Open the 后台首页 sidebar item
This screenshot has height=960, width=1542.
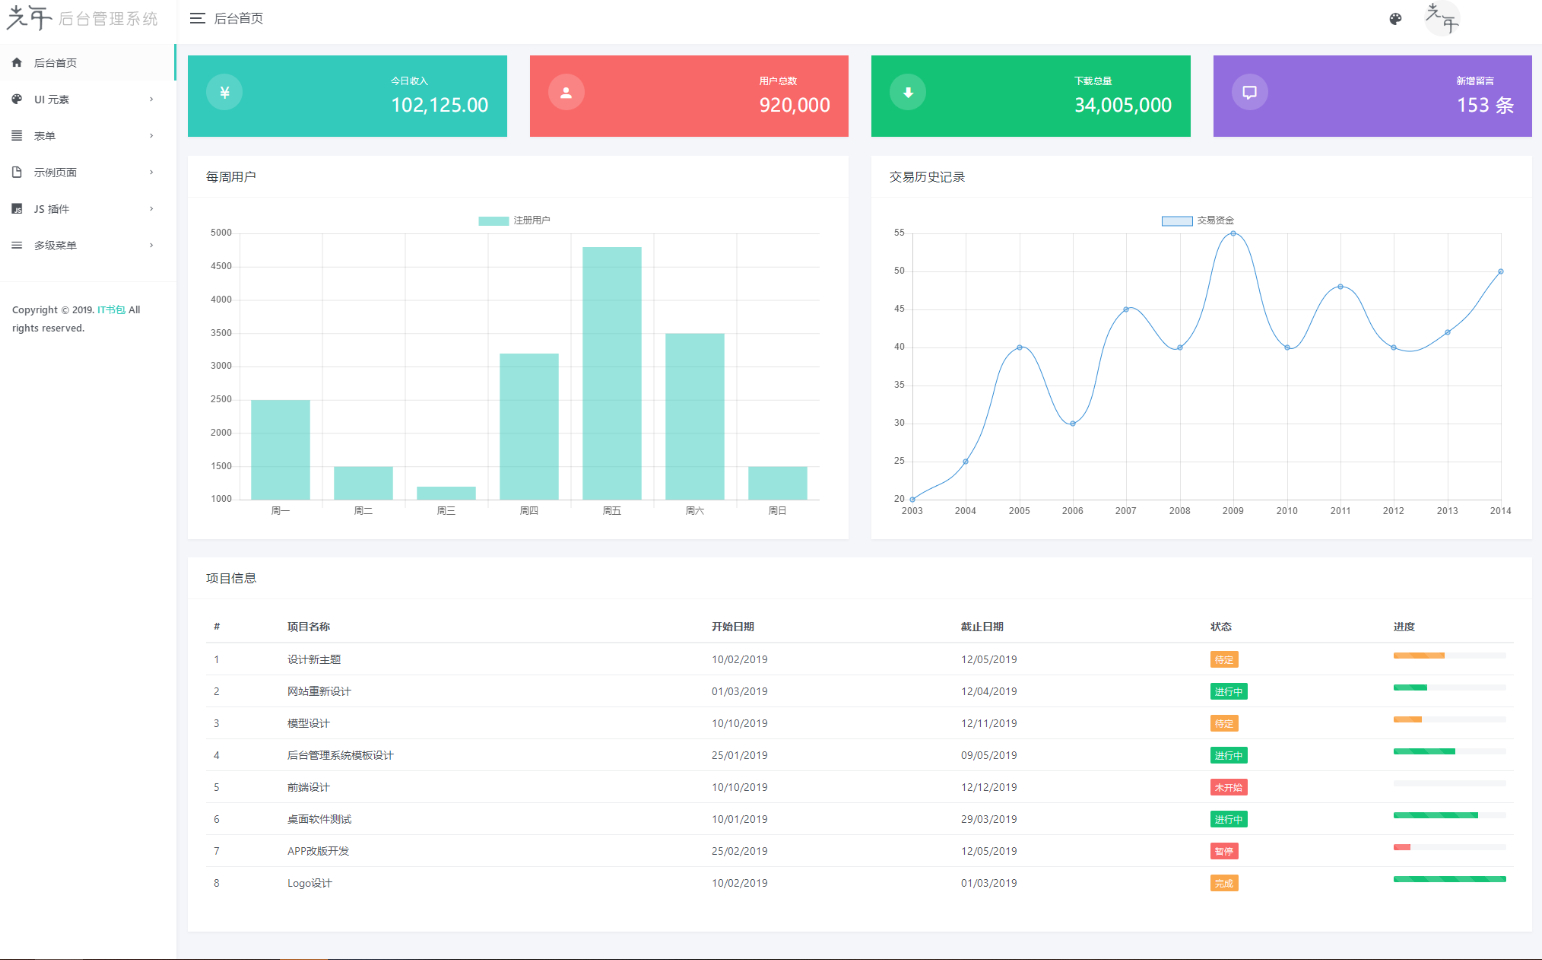tap(87, 63)
